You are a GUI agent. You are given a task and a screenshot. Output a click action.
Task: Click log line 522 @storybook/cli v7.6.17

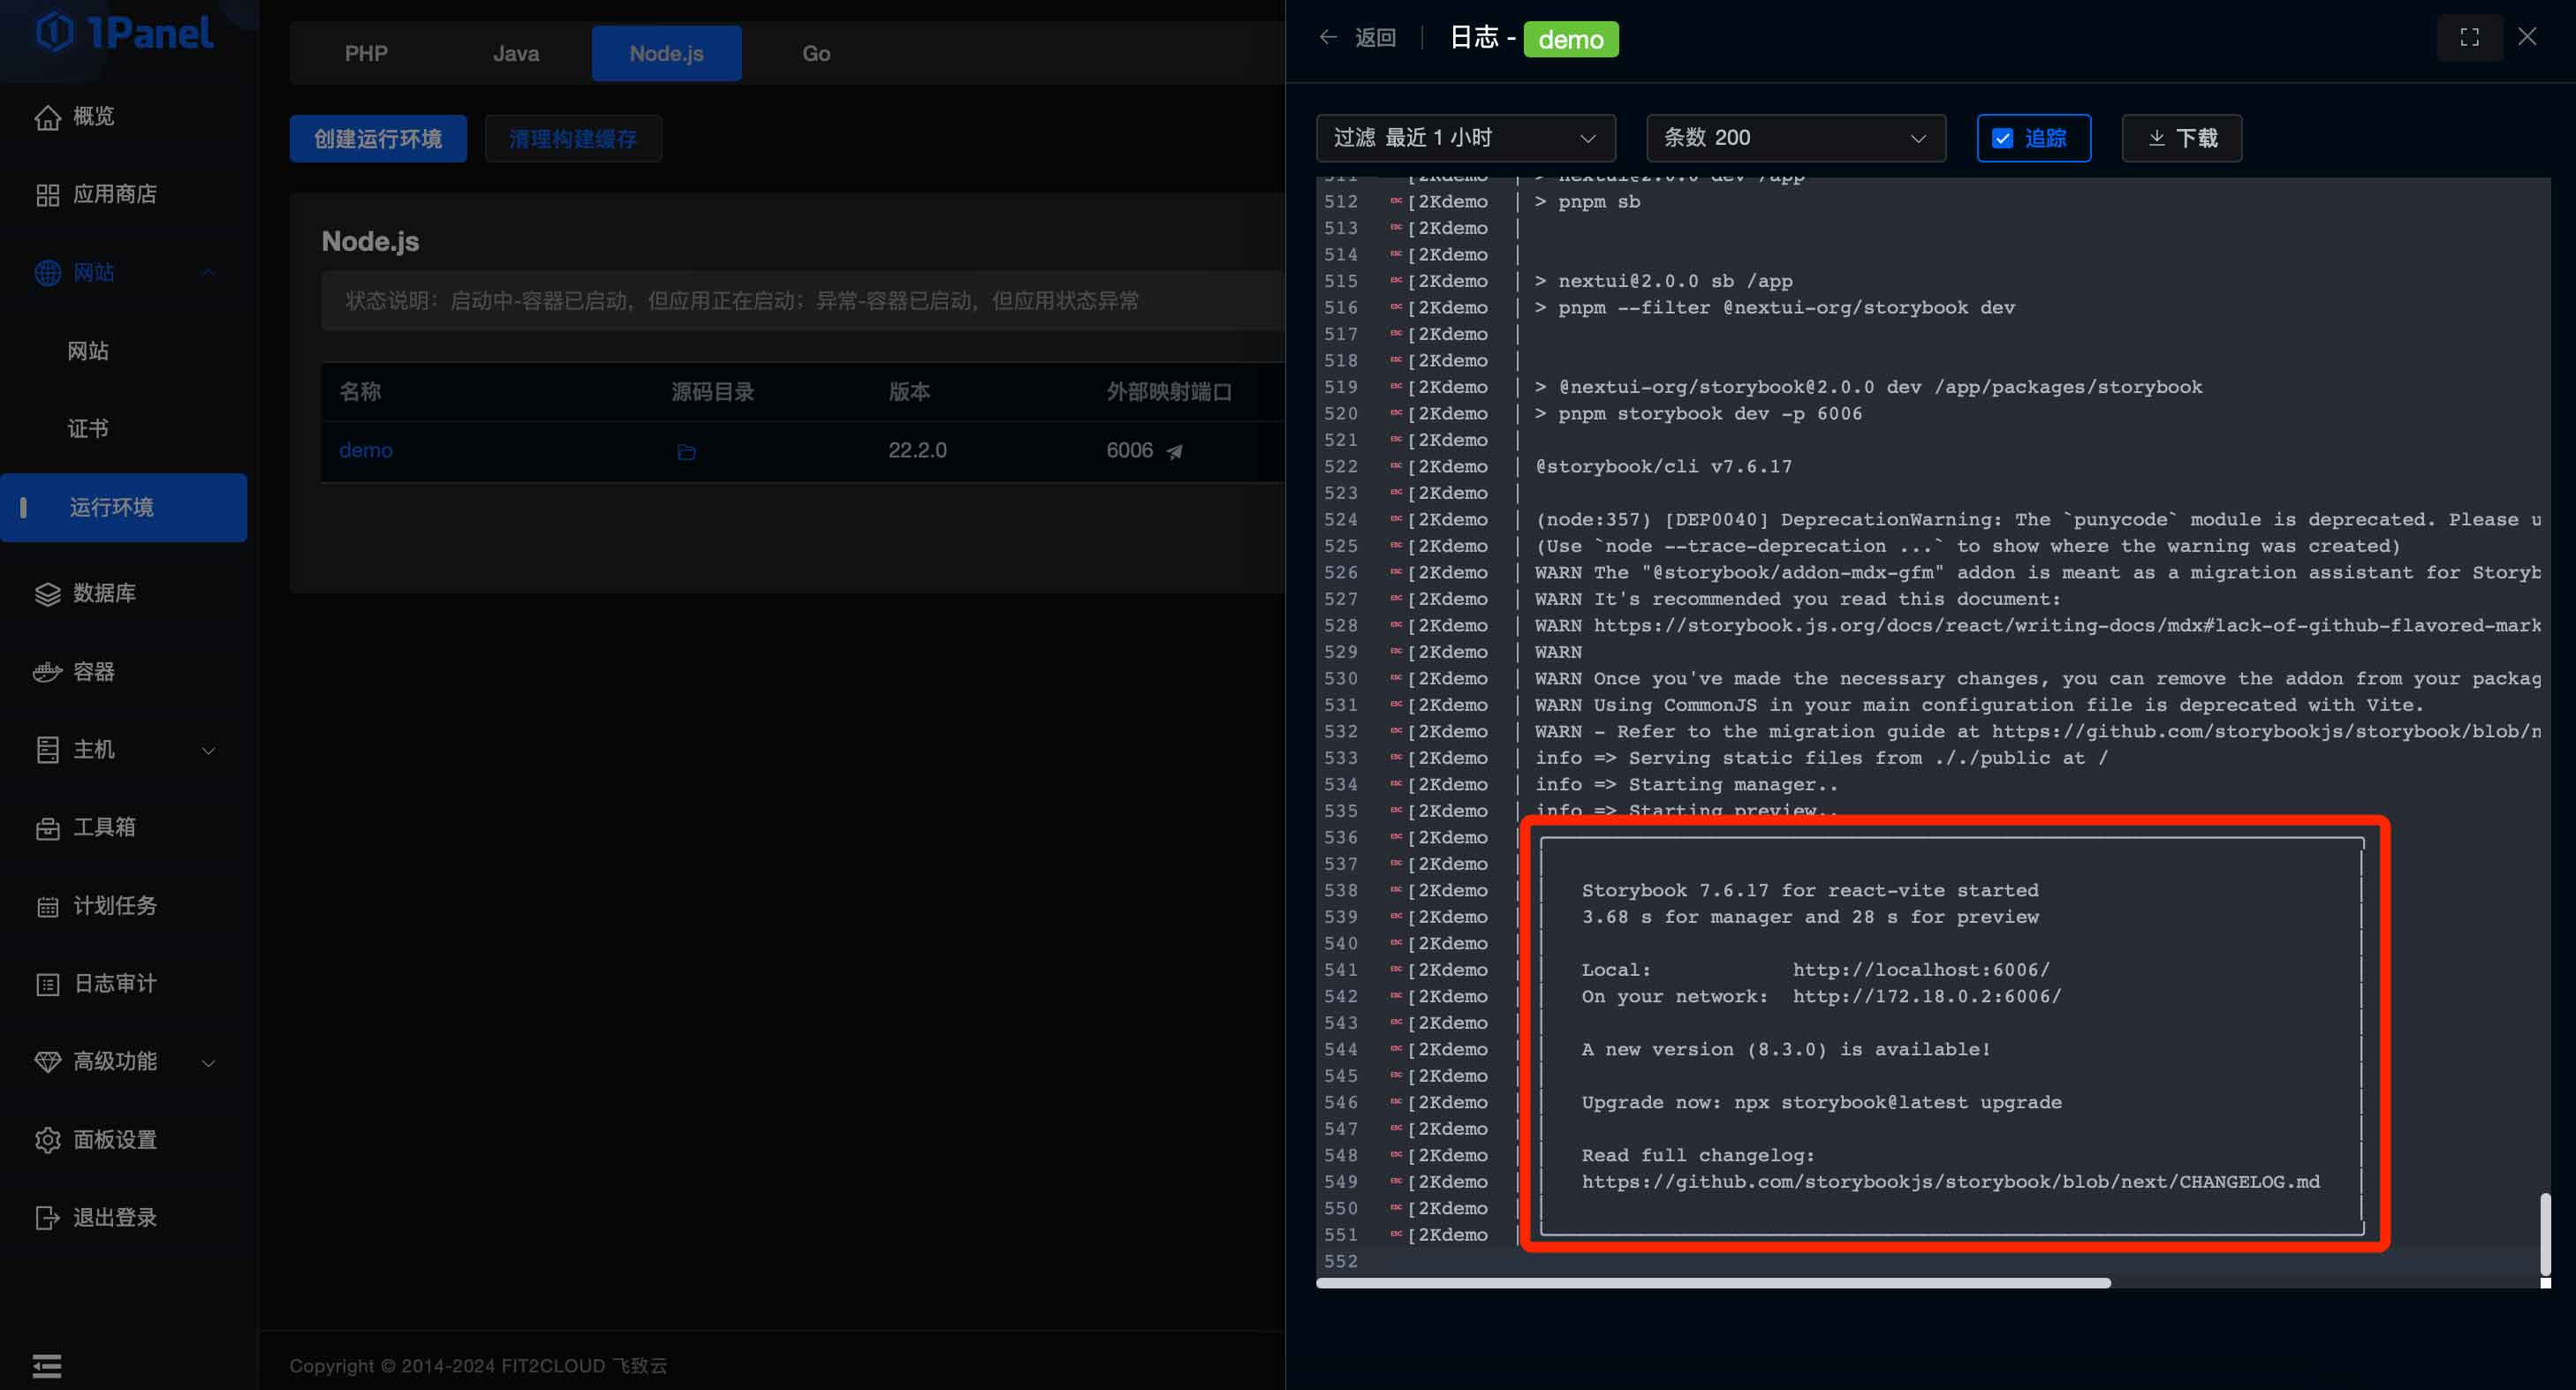click(x=1664, y=467)
